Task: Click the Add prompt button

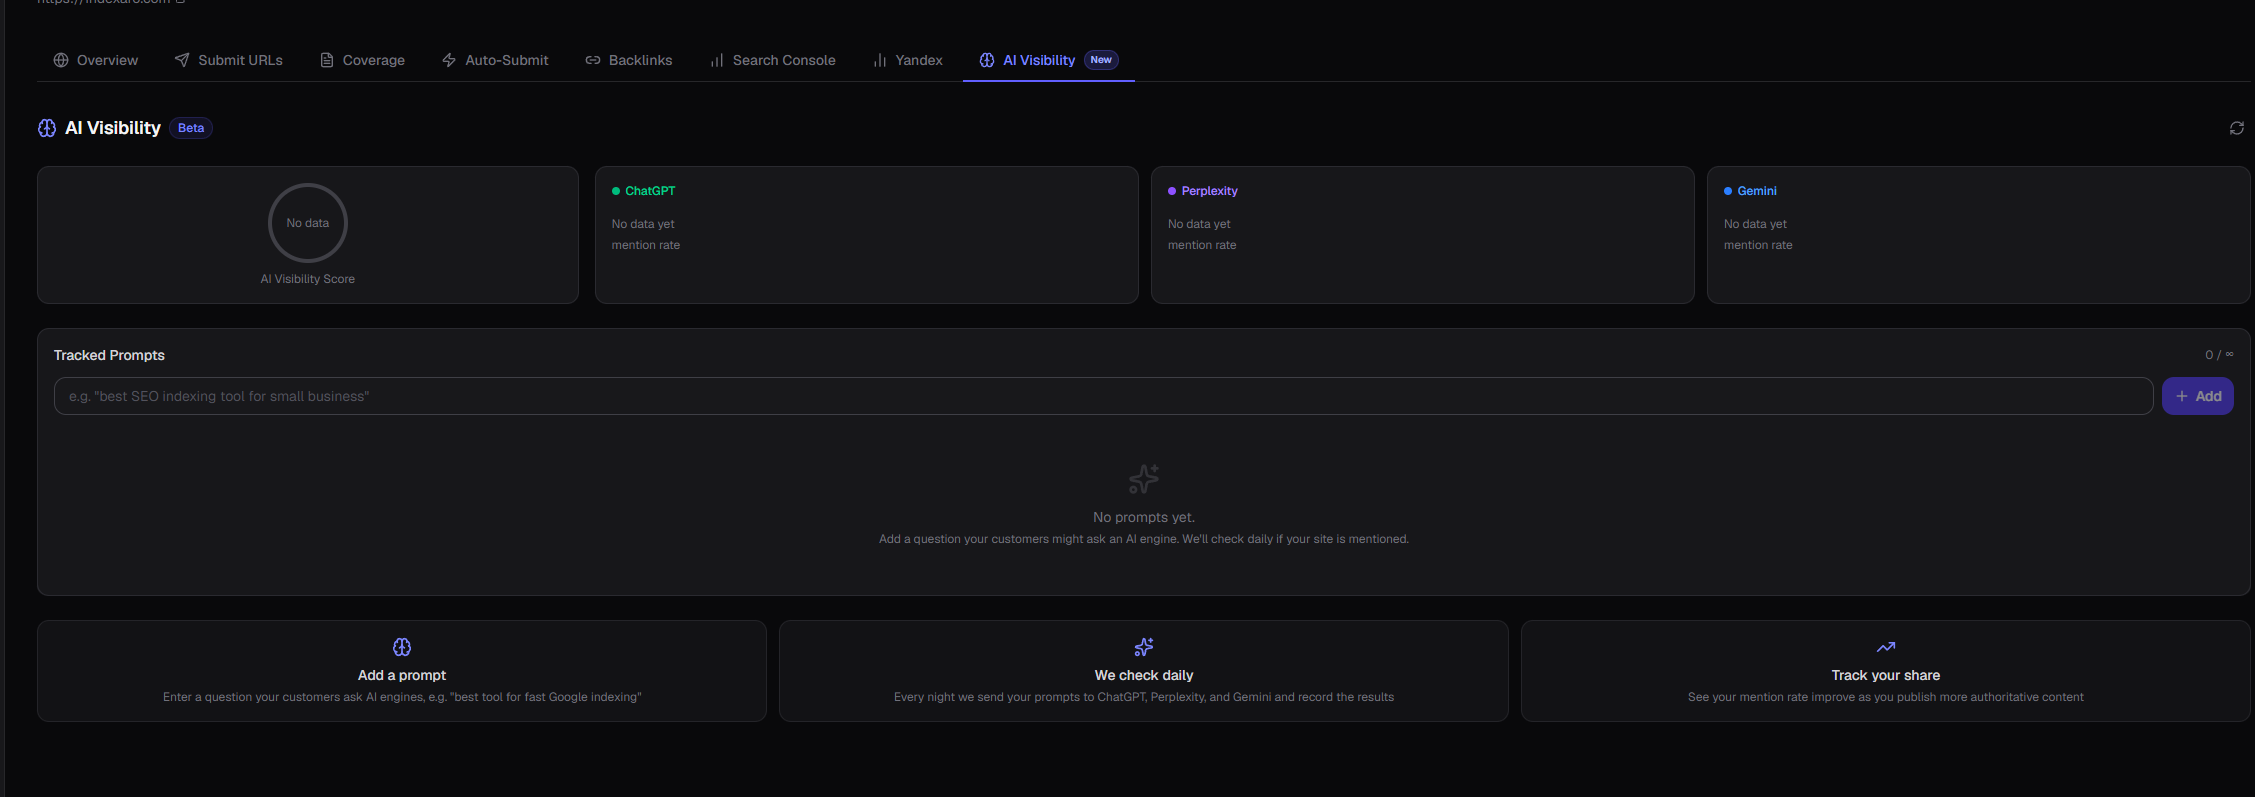Action: tap(2198, 396)
